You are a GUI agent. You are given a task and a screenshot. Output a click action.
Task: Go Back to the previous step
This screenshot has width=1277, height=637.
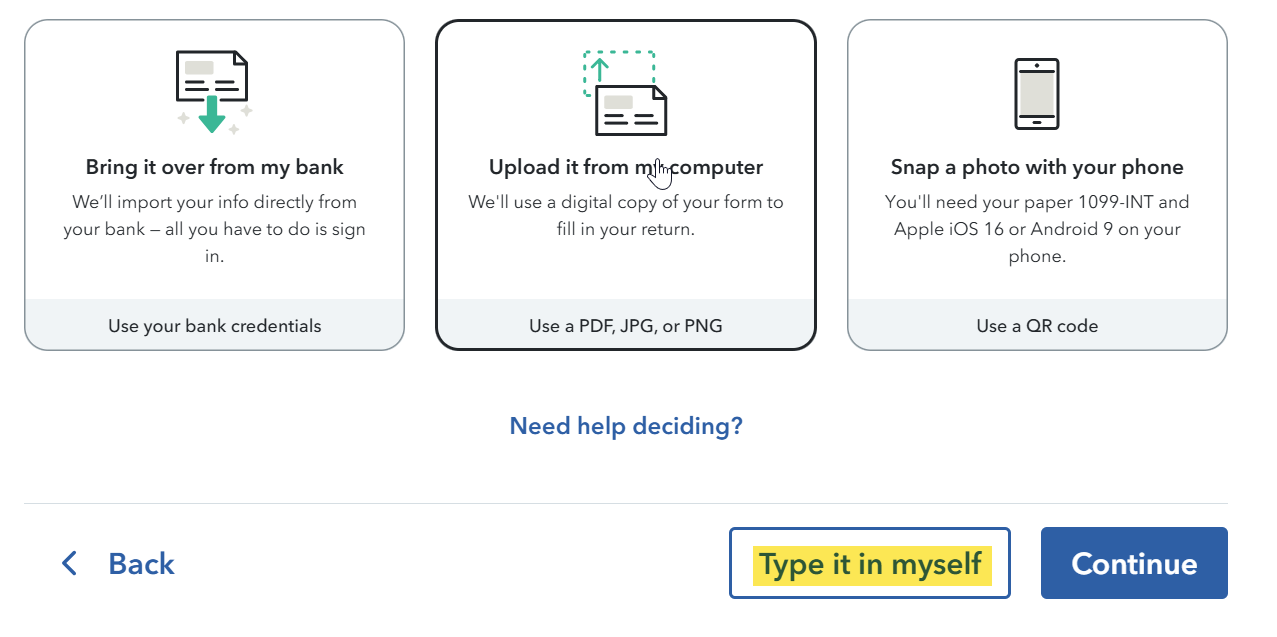[x=118, y=564]
